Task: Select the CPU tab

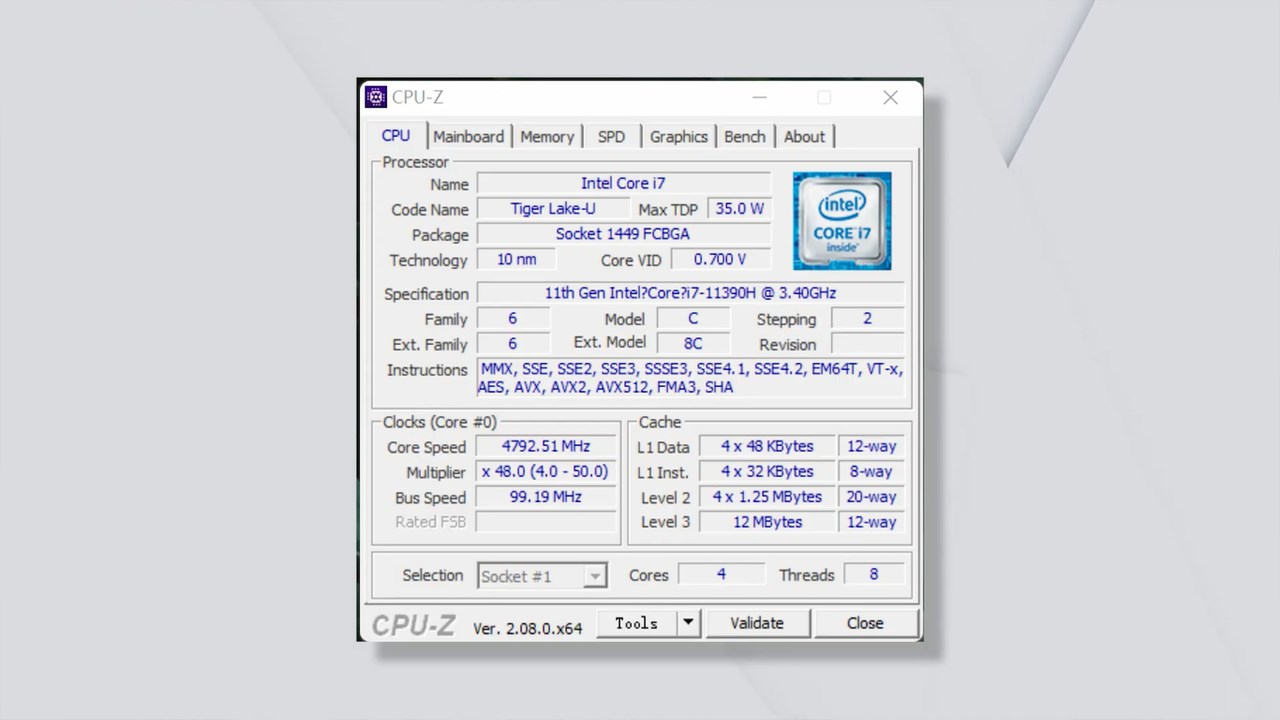Action: click(396, 135)
